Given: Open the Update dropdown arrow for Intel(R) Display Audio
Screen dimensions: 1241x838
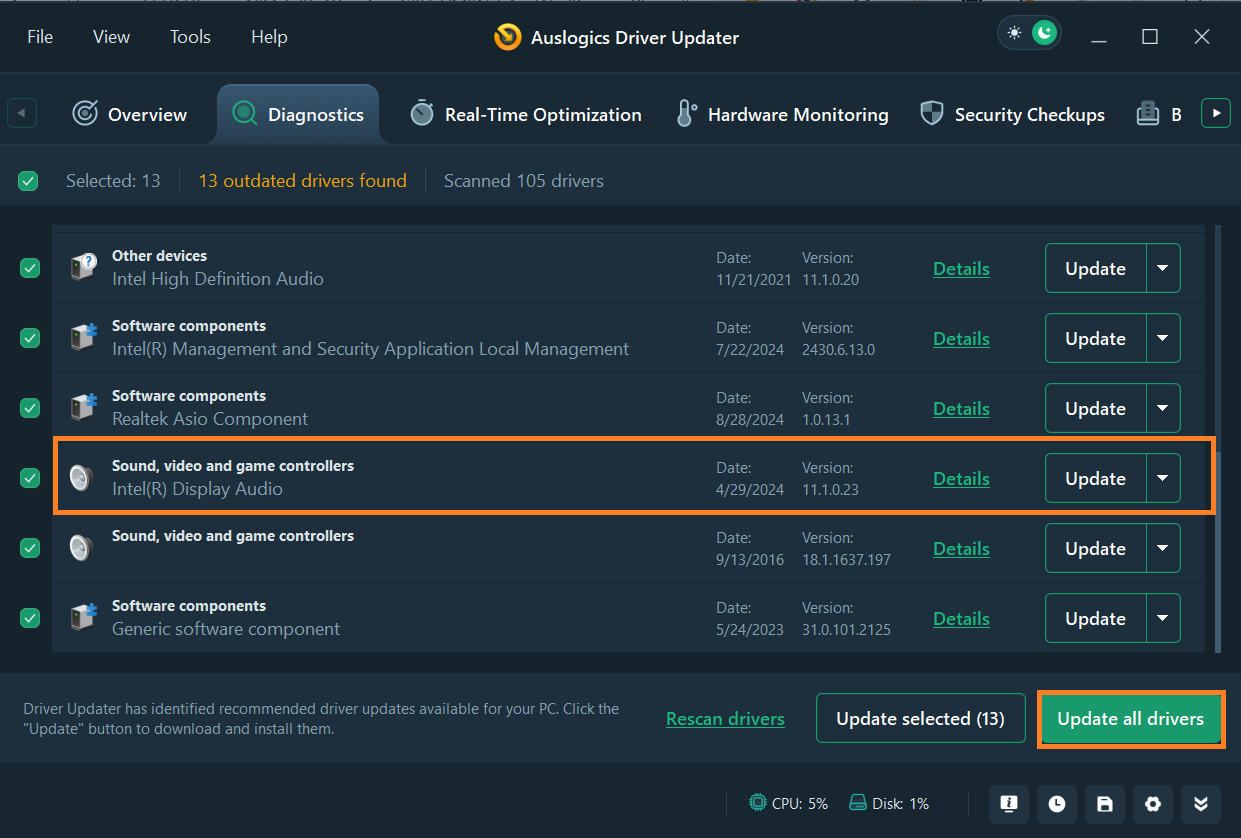Looking at the screenshot, I should (1162, 478).
